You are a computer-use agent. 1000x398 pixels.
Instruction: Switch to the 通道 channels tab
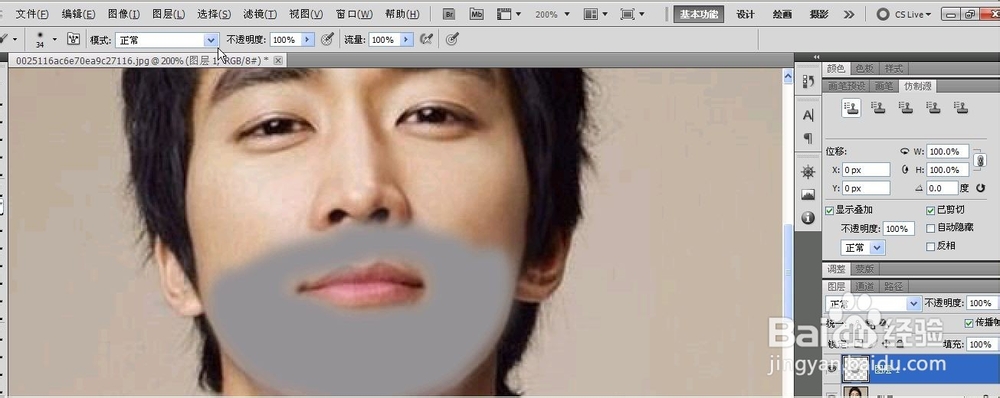[x=865, y=286]
